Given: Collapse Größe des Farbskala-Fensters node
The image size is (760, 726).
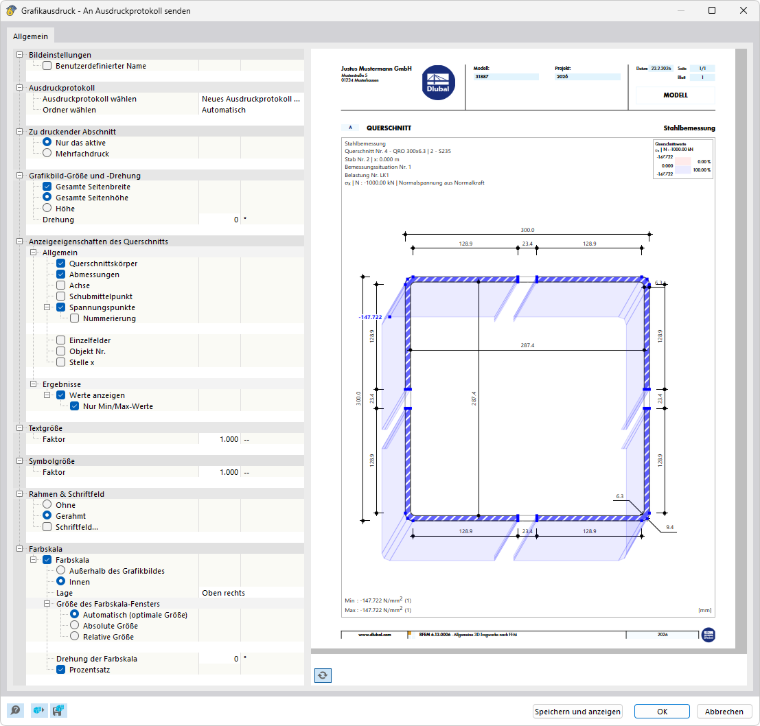Looking at the screenshot, I should (x=47, y=603).
